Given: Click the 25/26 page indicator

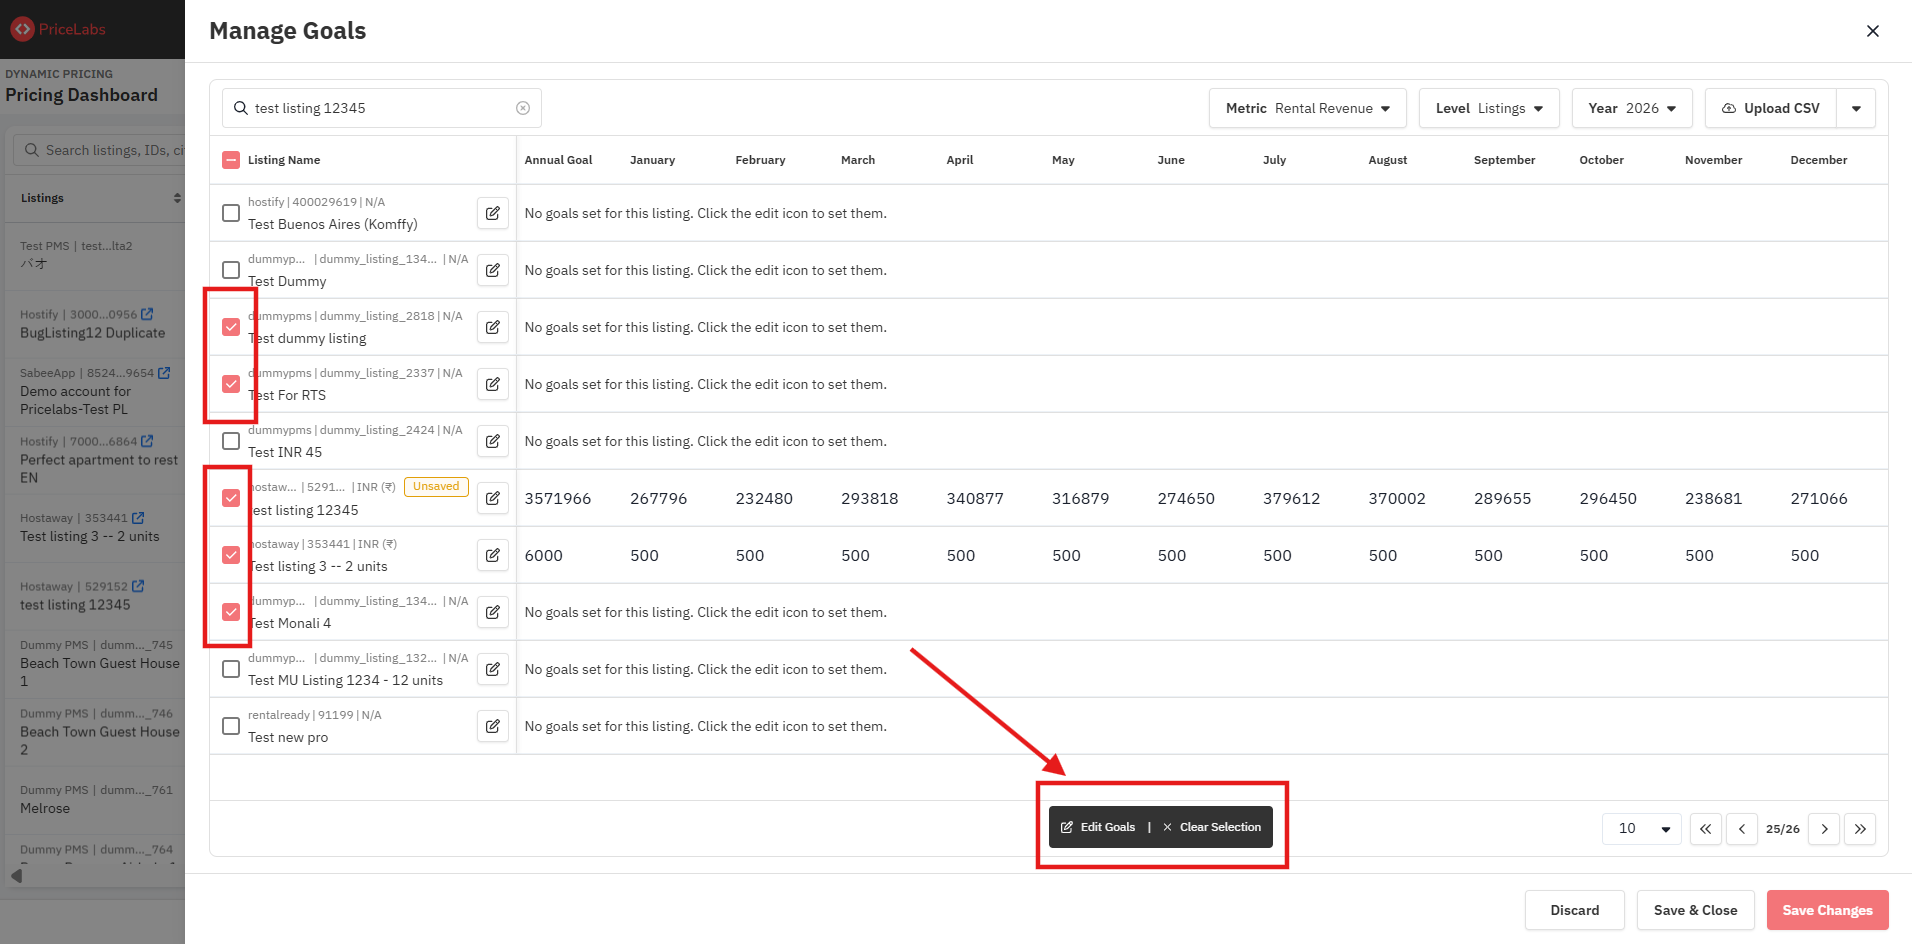Looking at the screenshot, I should coord(1783,829).
